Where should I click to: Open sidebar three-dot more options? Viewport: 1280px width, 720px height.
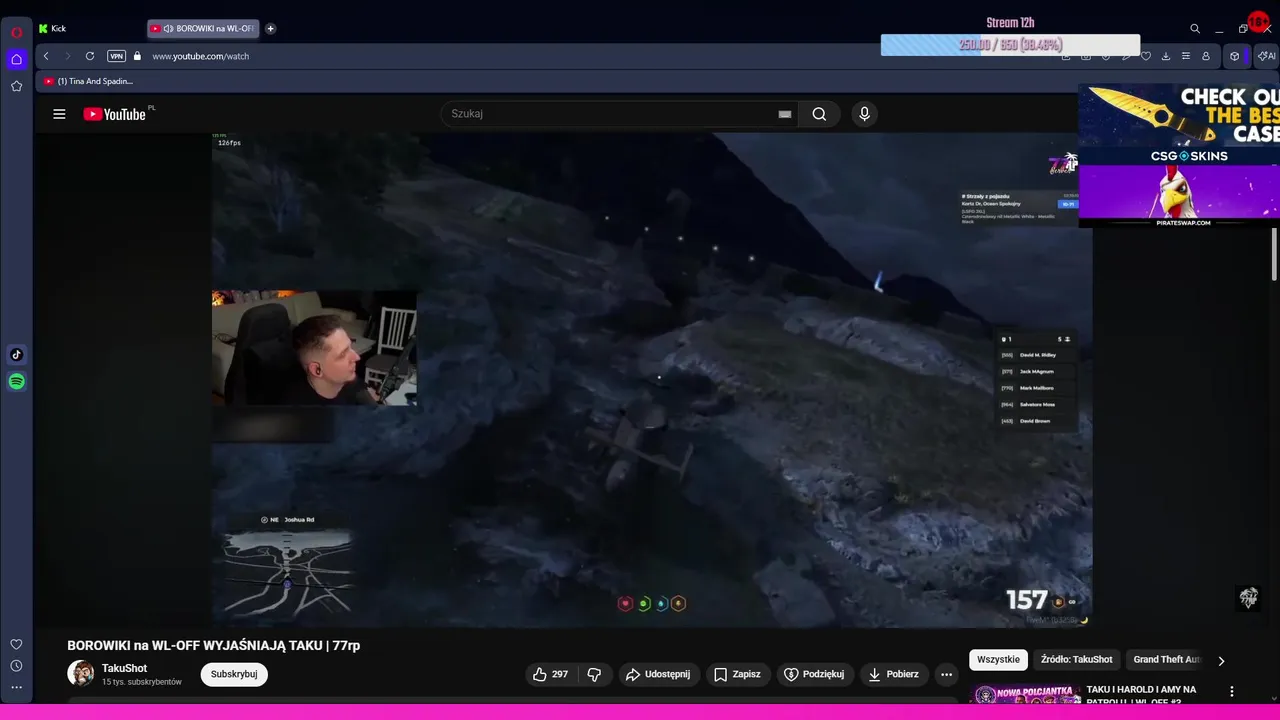point(16,687)
